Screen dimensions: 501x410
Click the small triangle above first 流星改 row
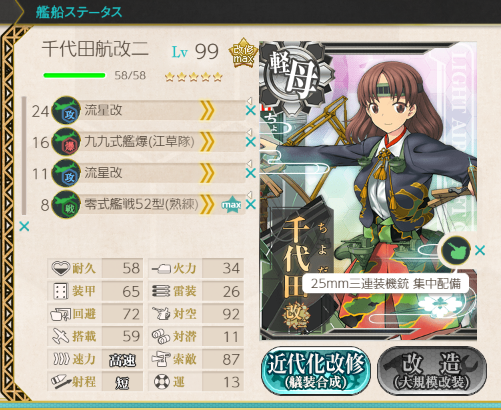pyautogui.click(x=249, y=101)
